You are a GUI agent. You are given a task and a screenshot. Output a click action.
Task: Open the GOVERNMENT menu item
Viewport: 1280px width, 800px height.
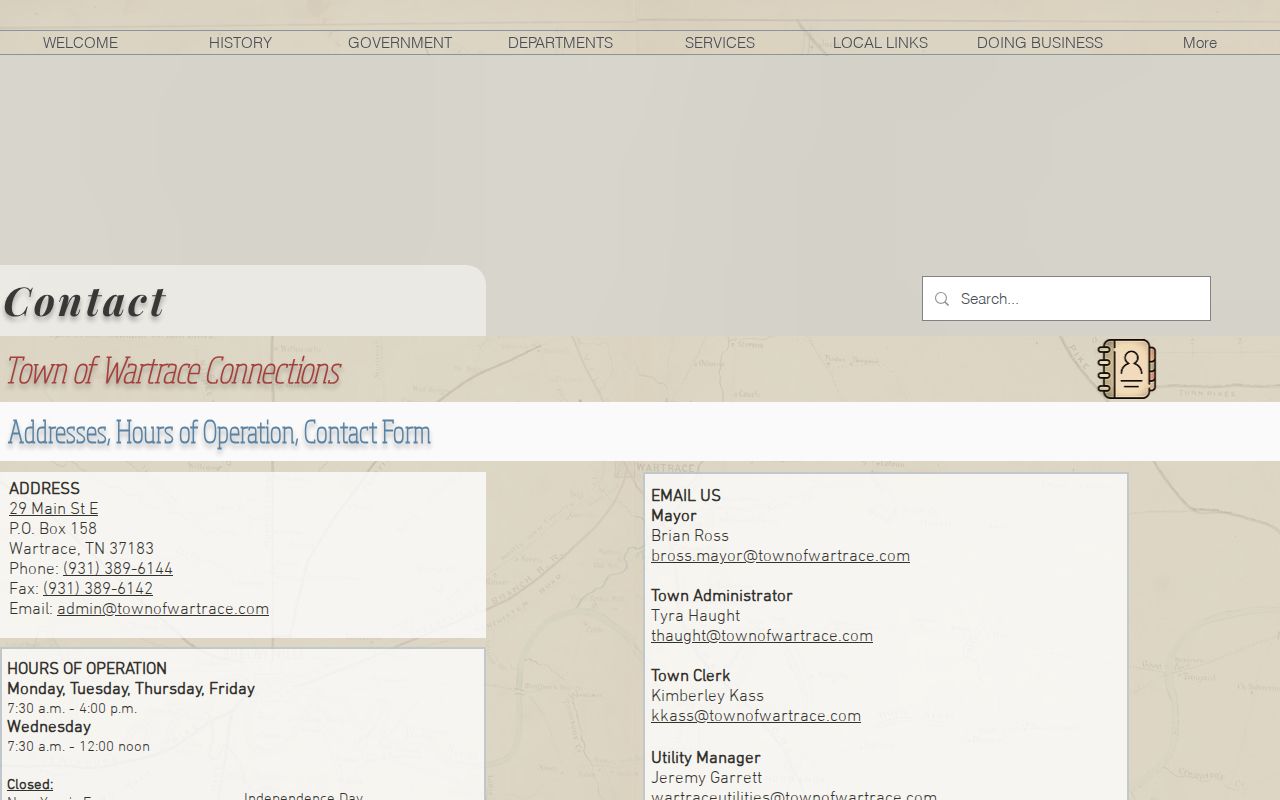point(400,42)
